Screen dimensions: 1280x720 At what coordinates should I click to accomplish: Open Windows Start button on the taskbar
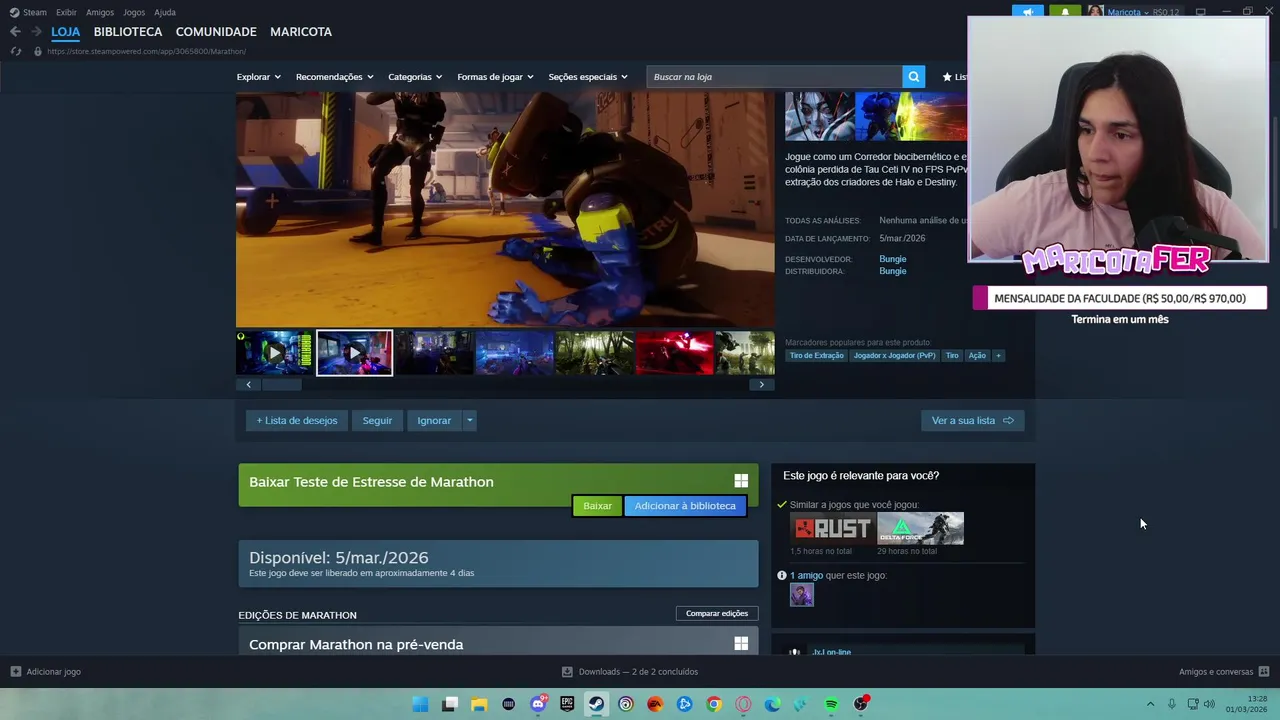click(x=421, y=704)
